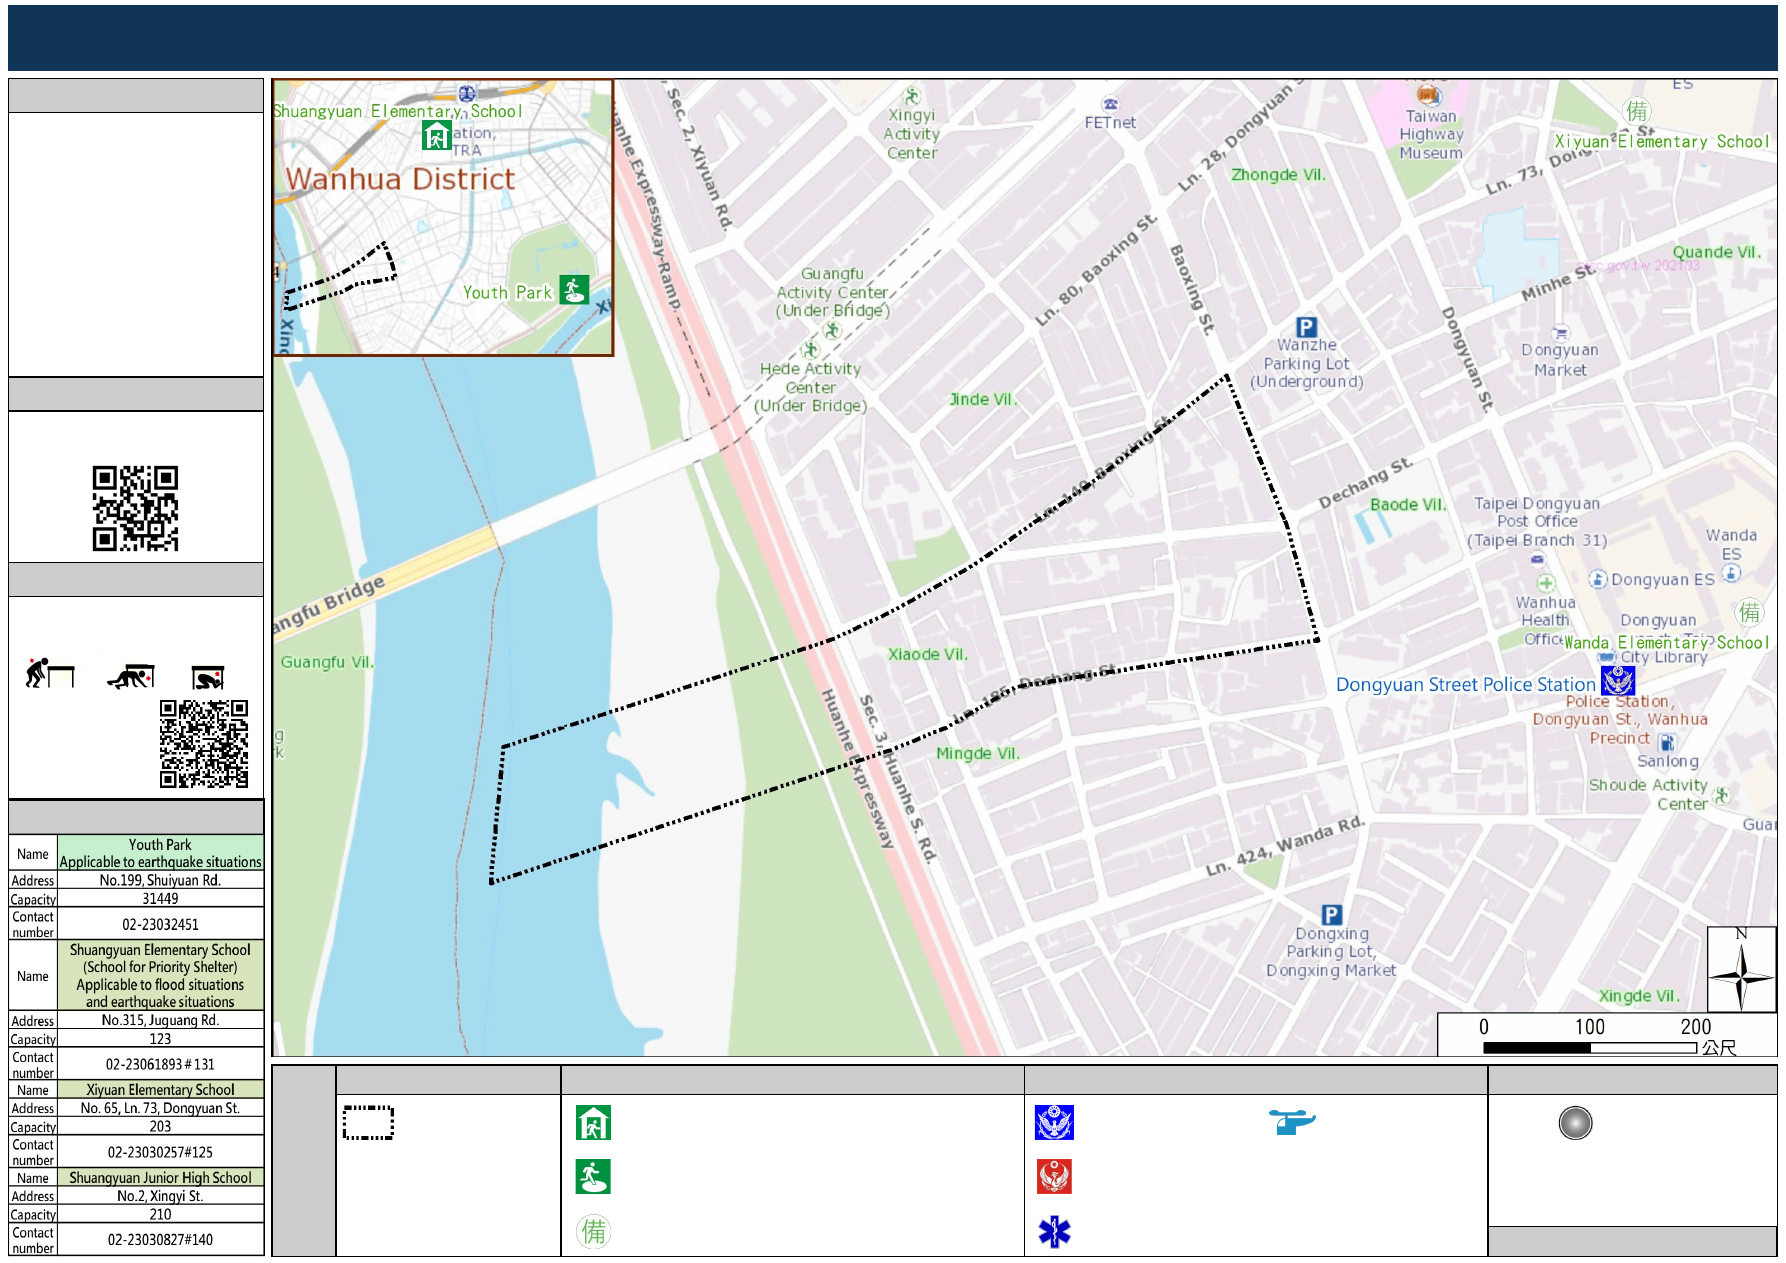Screen dimensions: 1786x1263
Task: Click the 'Guangfu Vil.' village label
Action: click(x=326, y=662)
